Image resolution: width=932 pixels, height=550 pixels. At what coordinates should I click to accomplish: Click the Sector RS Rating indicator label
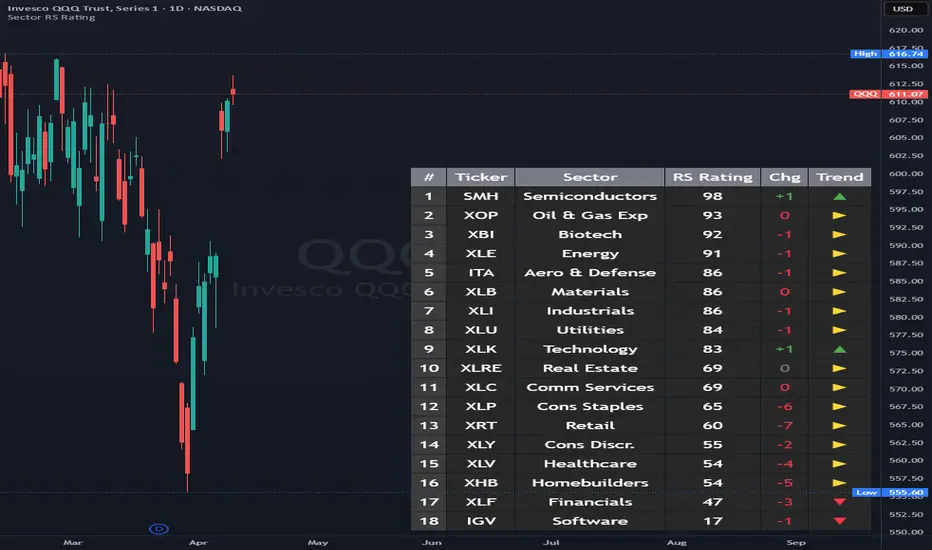(x=51, y=17)
